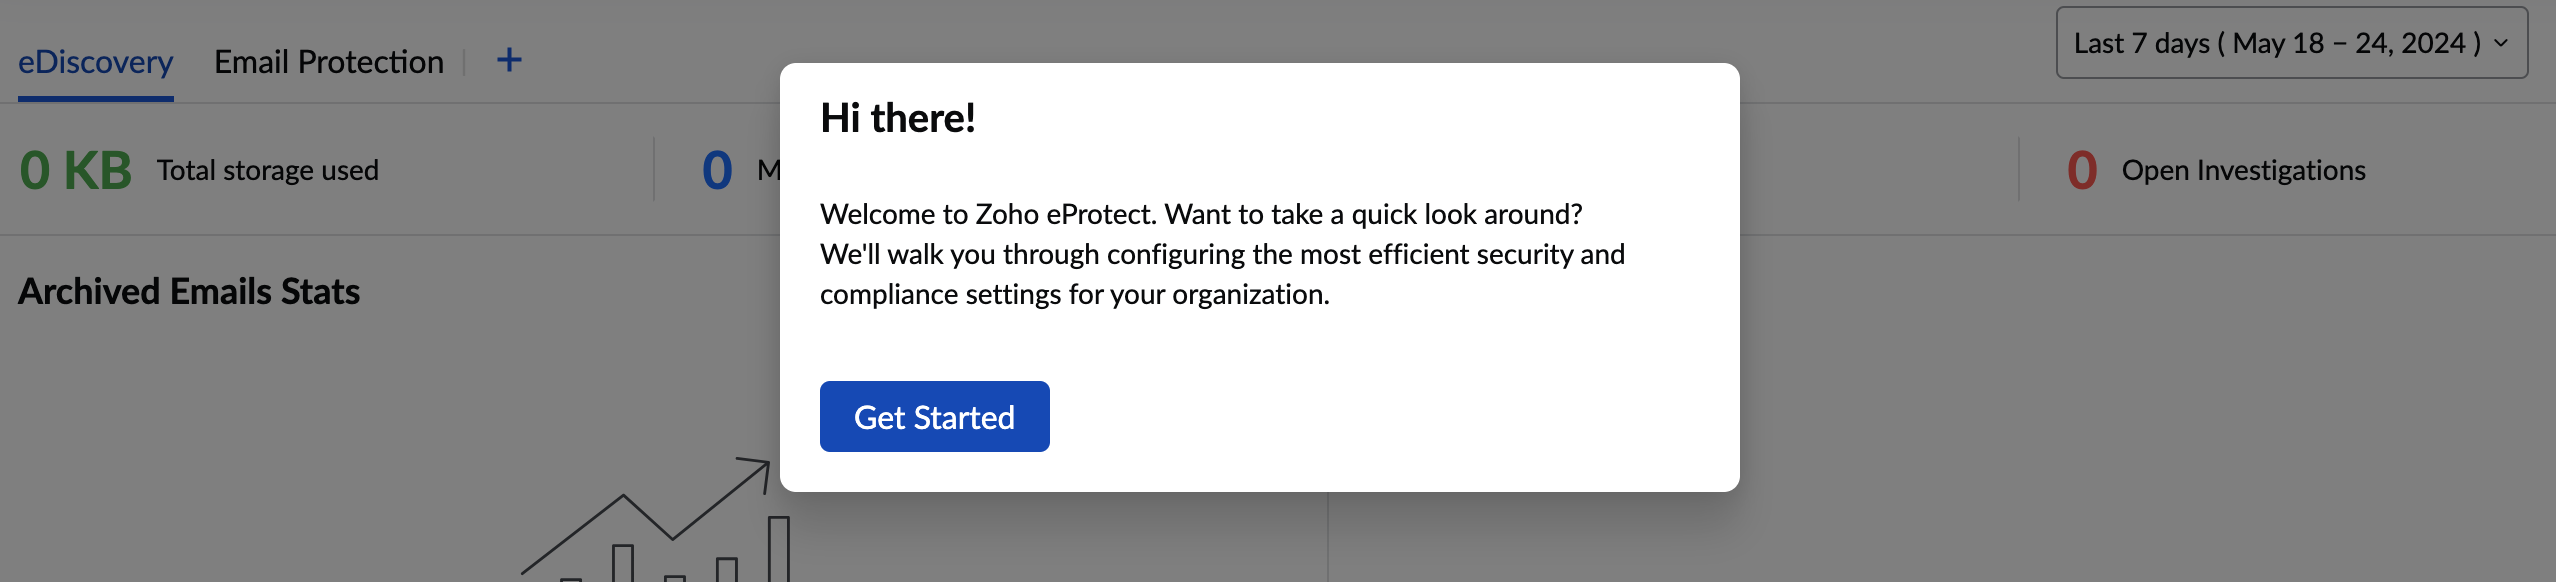Click the Open Investigations label
Image resolution: width=2556 pixels, height=582 pixels.
2243,170
